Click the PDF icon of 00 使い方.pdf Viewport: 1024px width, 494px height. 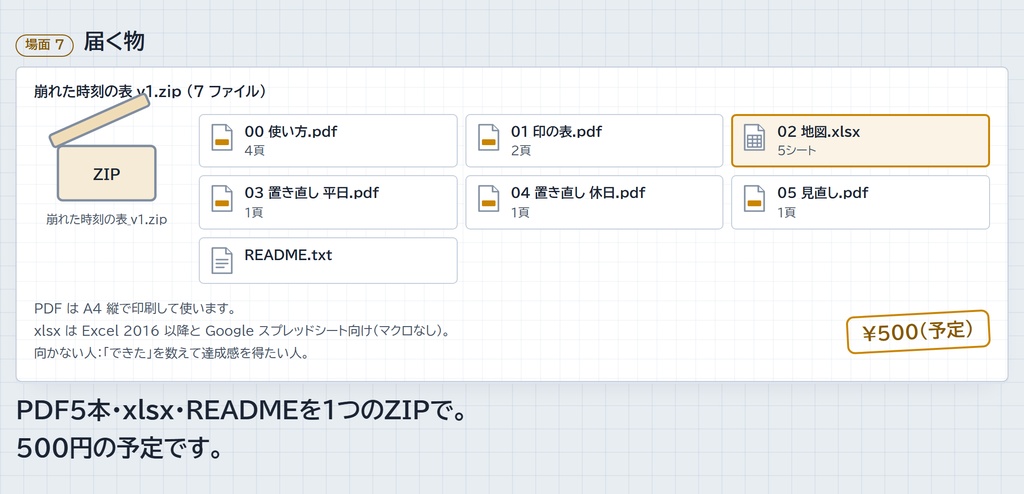coord(222,138)
